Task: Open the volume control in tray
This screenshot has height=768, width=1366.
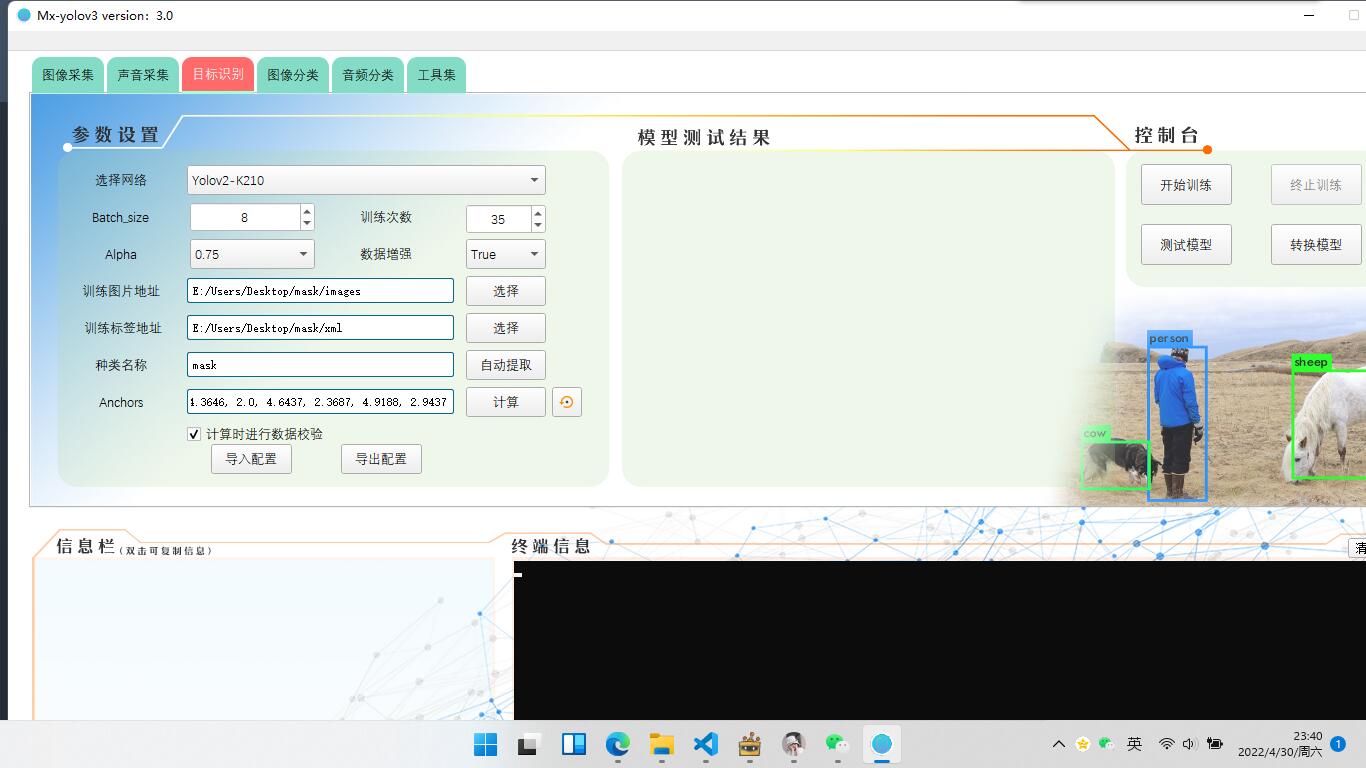Action: [1189, 744]
